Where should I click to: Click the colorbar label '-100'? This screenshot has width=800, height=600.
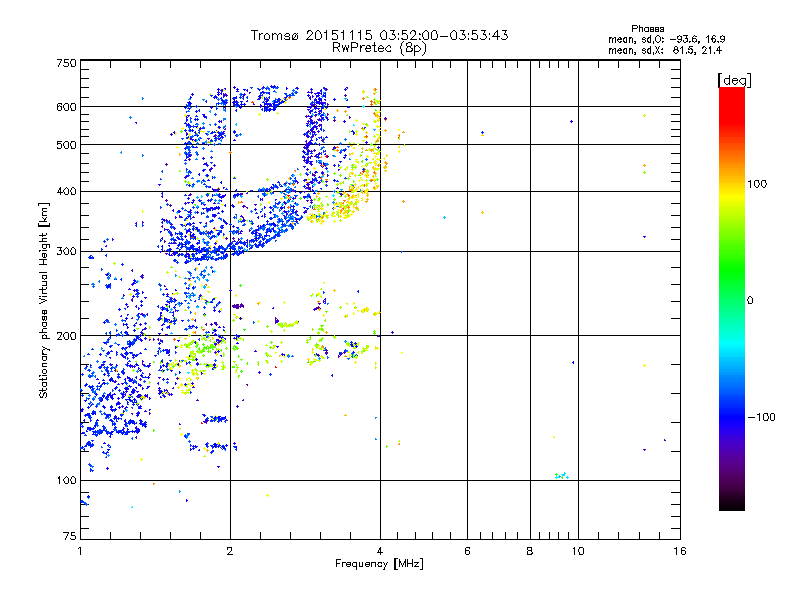pyautogui.click(x=761, y=417)
